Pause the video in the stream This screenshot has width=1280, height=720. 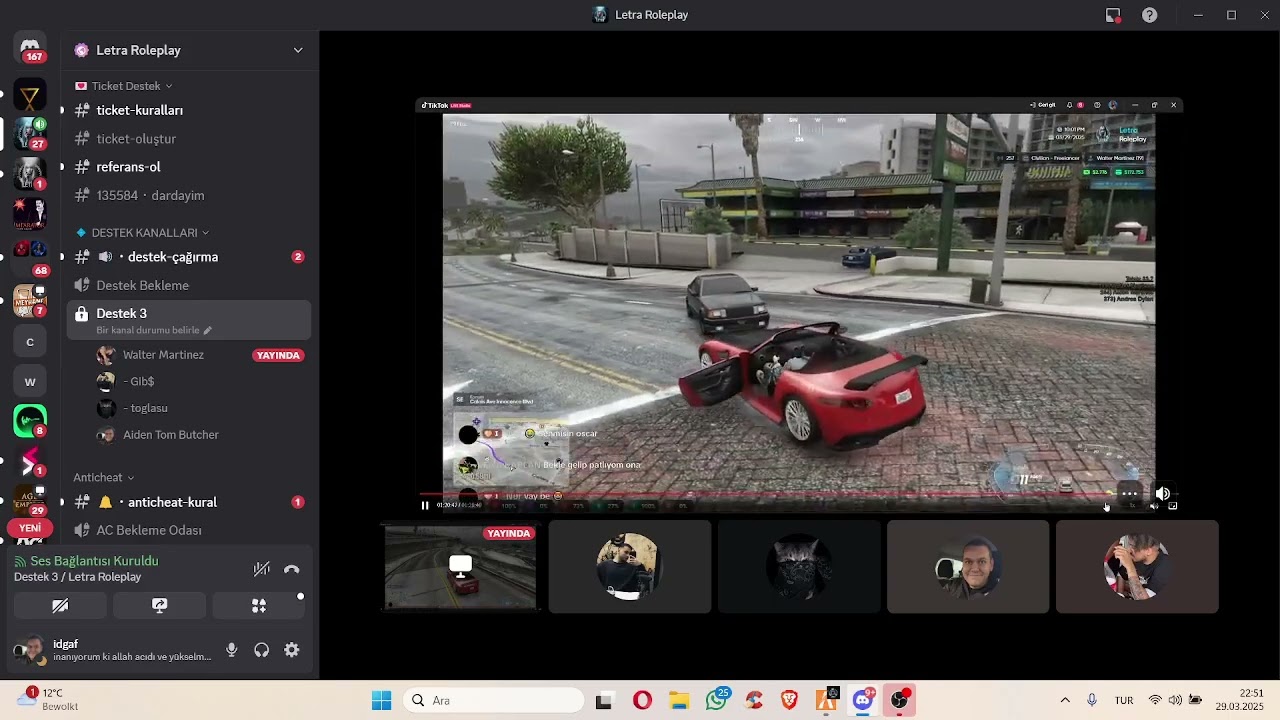click(x=425, y=505)
